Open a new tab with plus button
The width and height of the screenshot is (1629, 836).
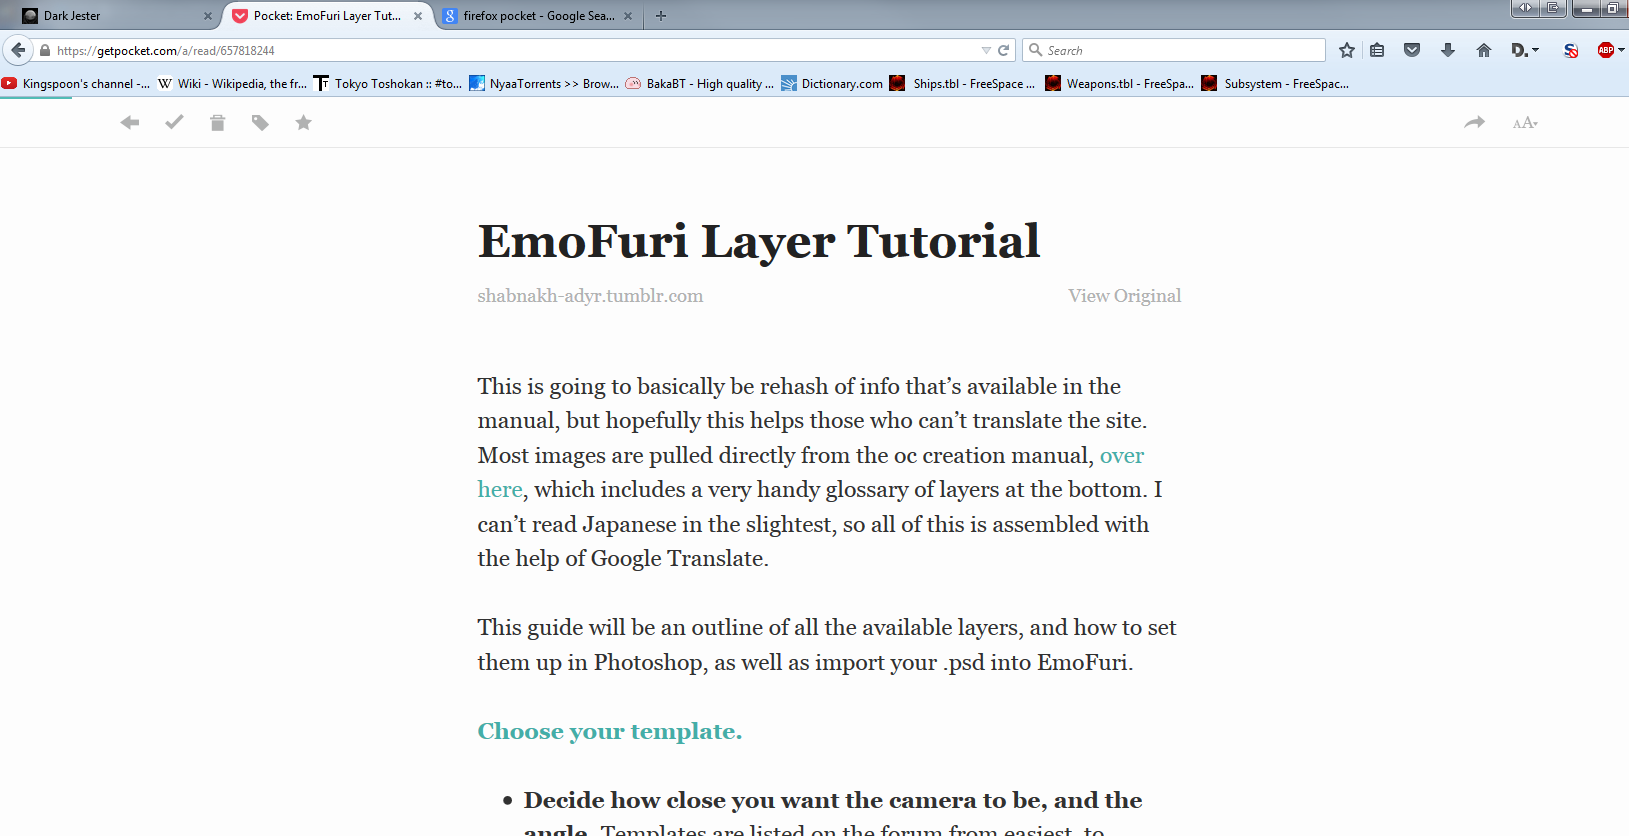(661, 15)
